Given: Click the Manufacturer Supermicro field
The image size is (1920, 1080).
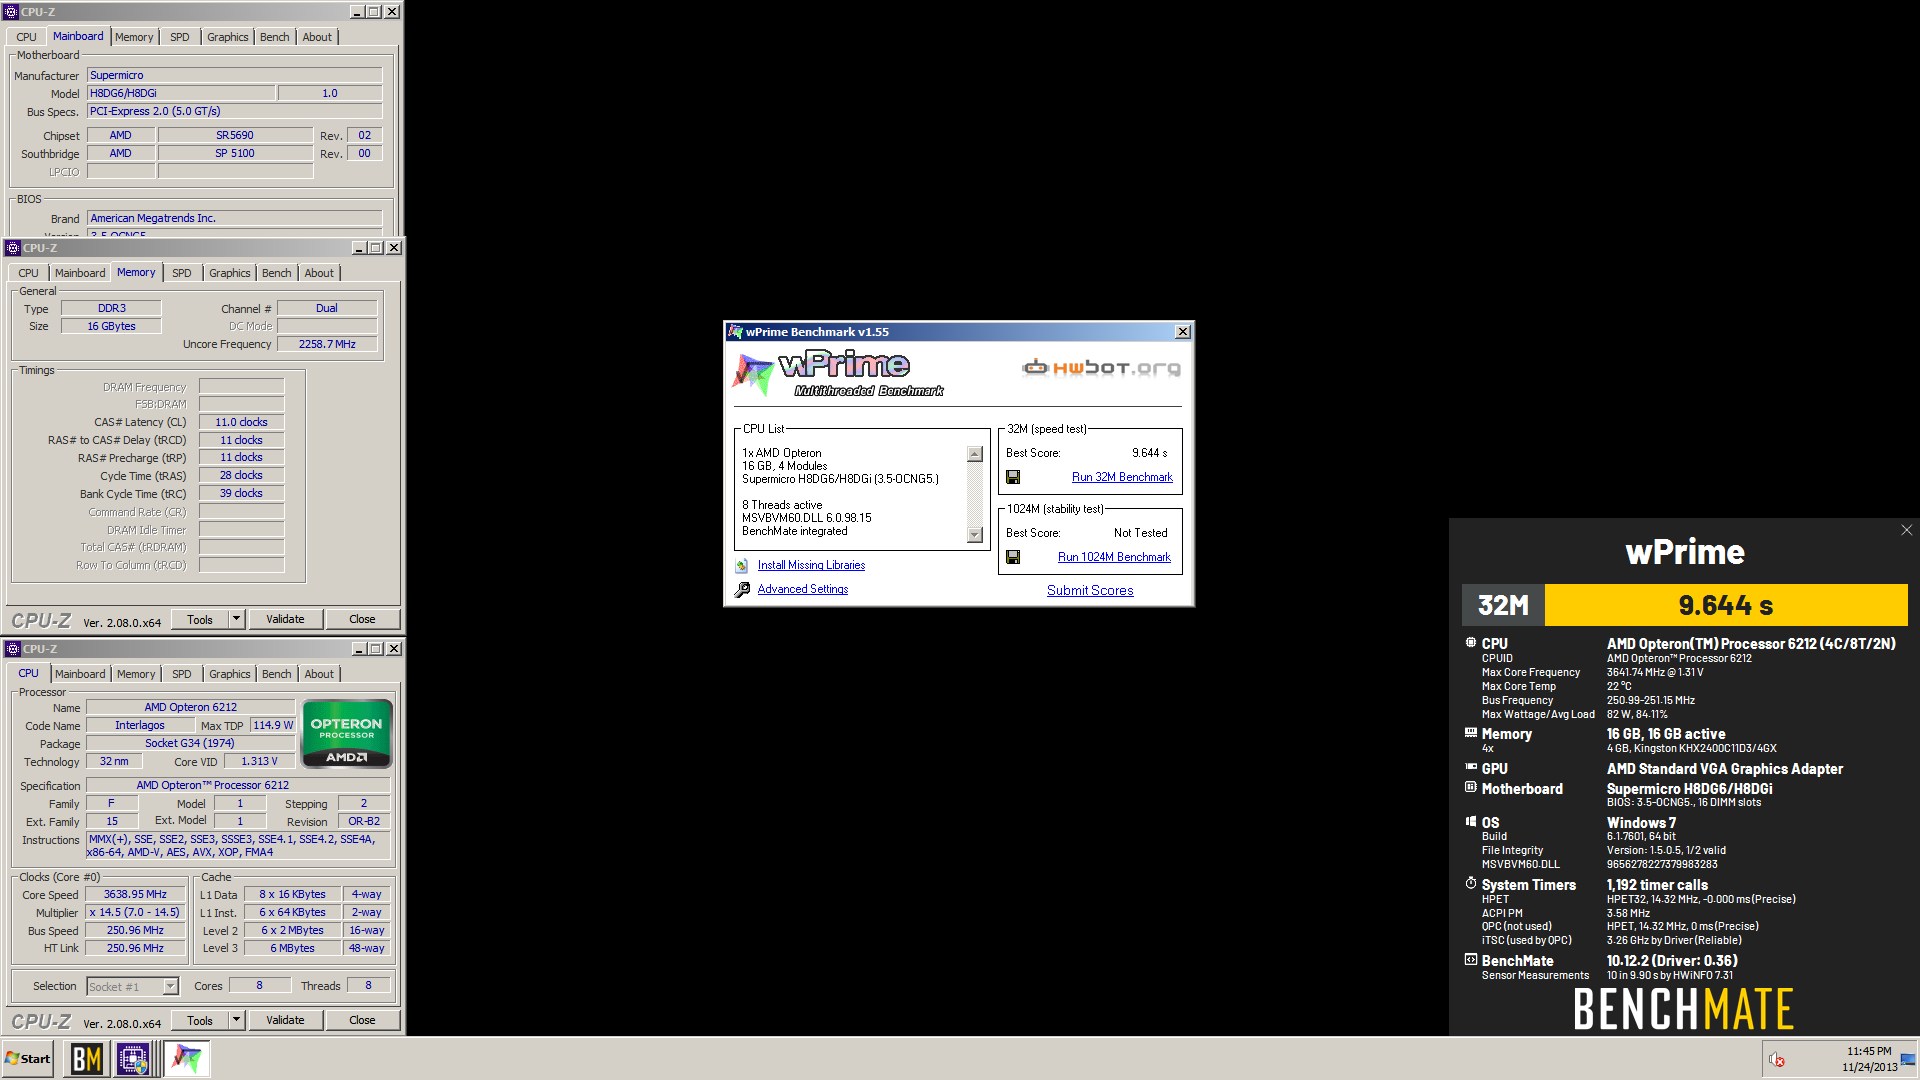Looking at the screenshot, I should point(234,75).
